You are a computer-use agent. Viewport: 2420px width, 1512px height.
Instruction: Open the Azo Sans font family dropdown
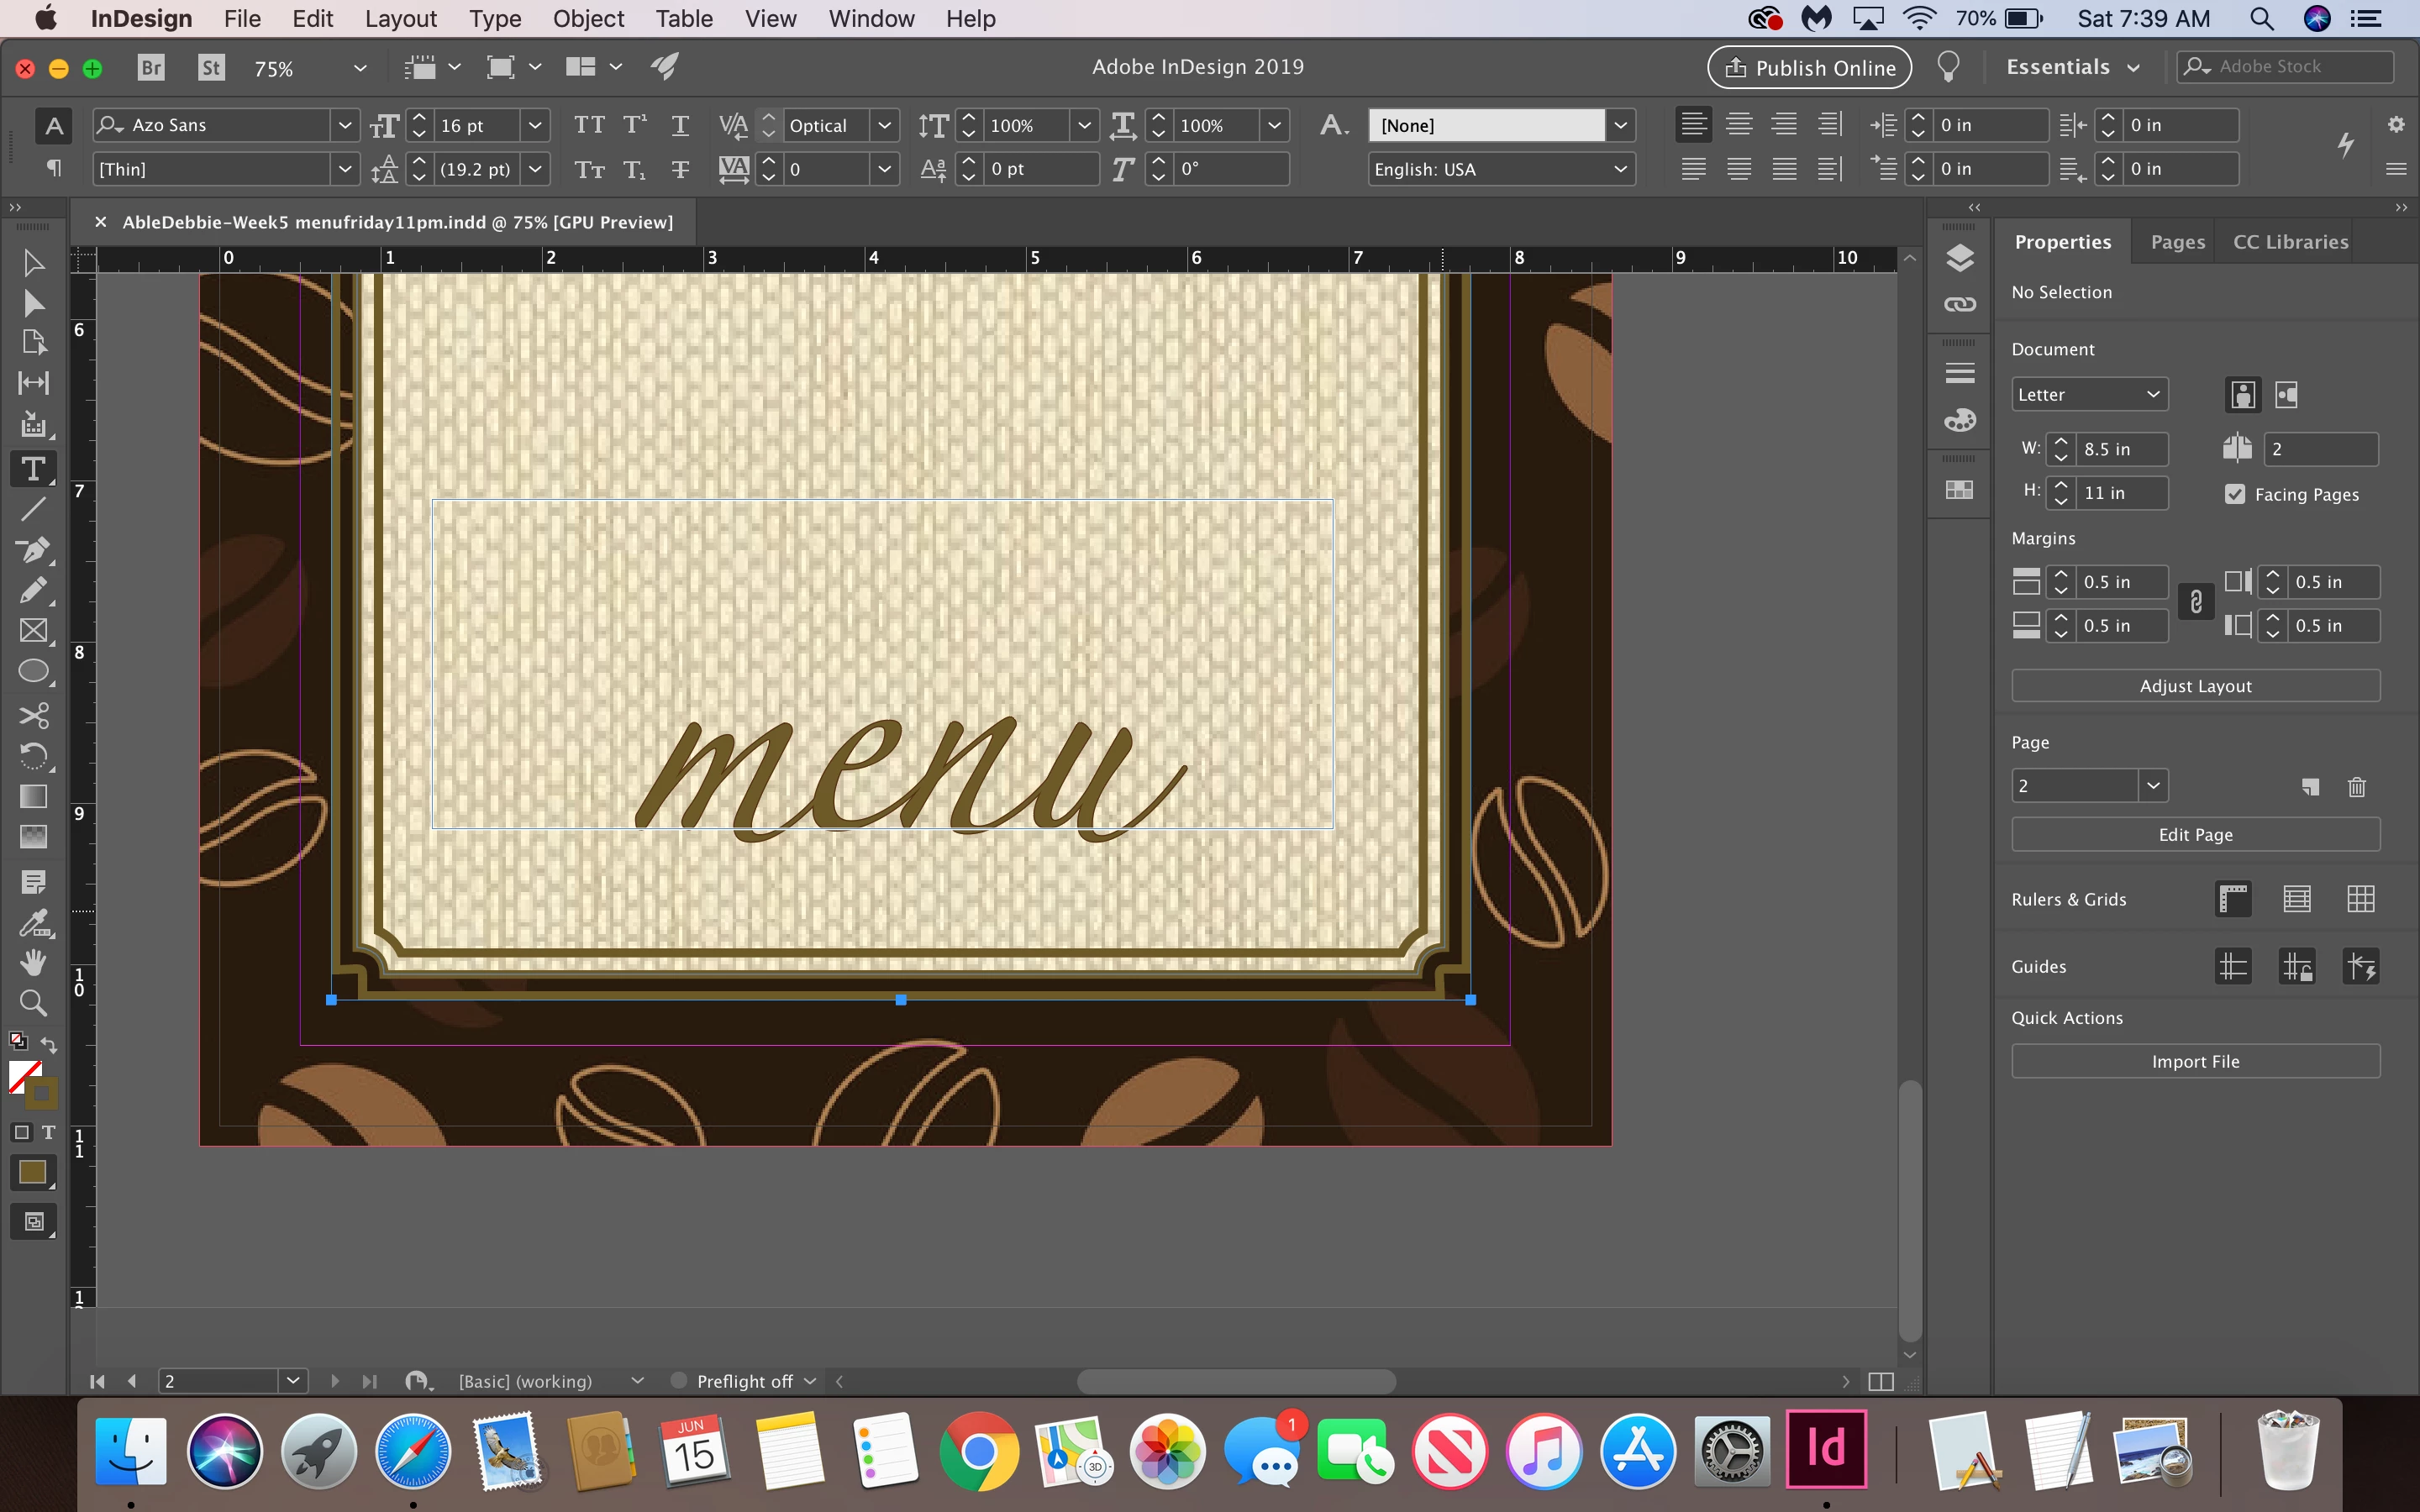[344, 125]
